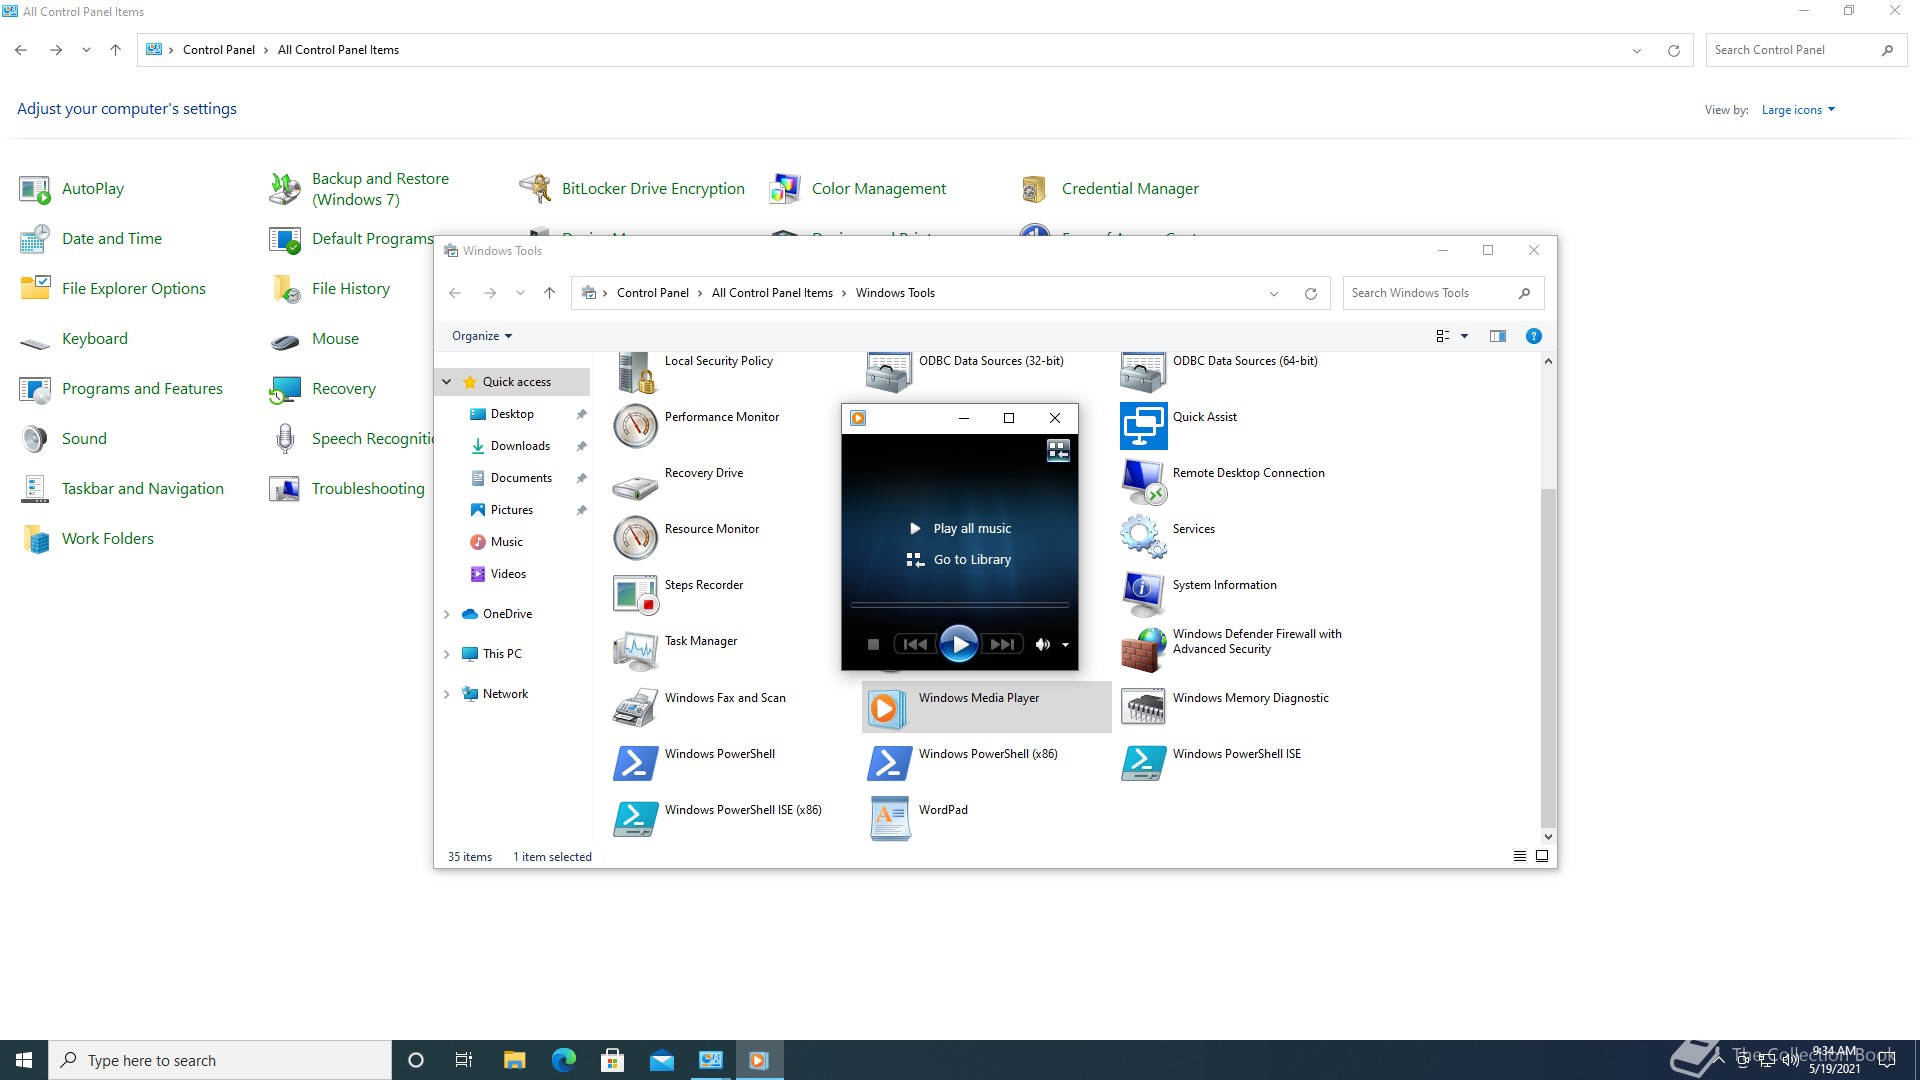Screen dimensions: 1920x1080
Task: Toggle preview pane in Windows Tools
Action: [x=1497, y=336]
